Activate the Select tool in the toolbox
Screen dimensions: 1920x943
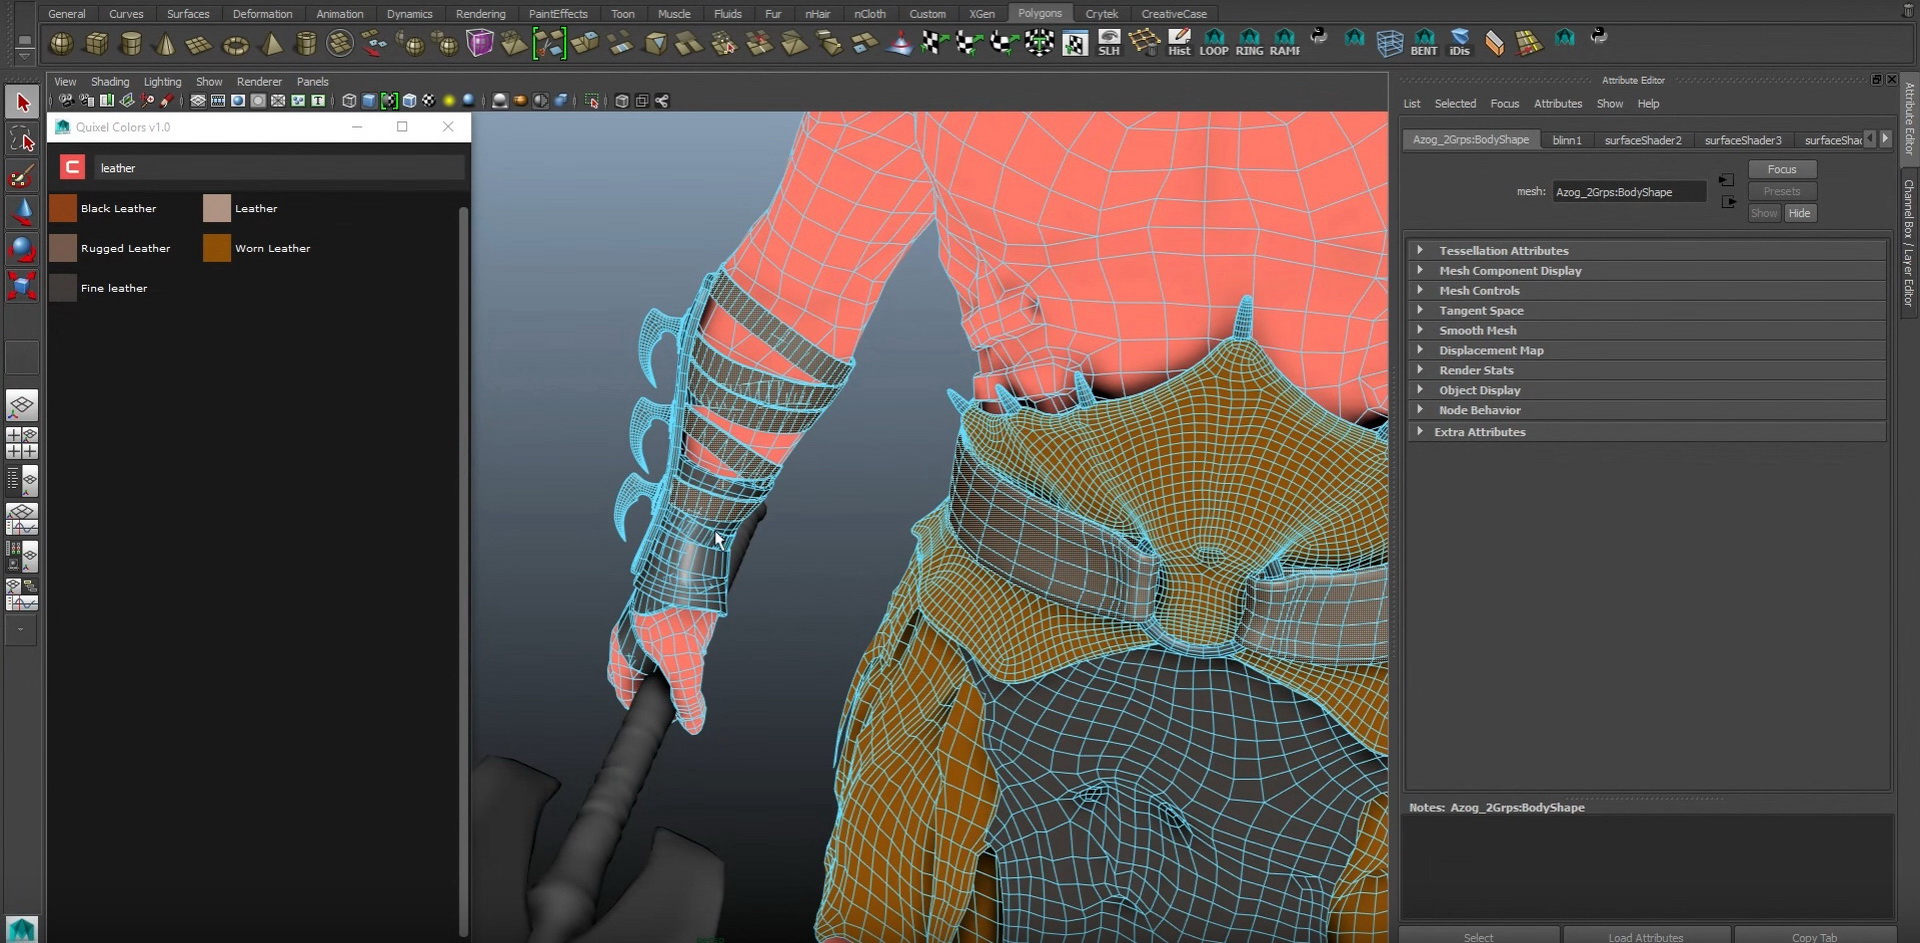pyautogui.click(x=23, y=102)
